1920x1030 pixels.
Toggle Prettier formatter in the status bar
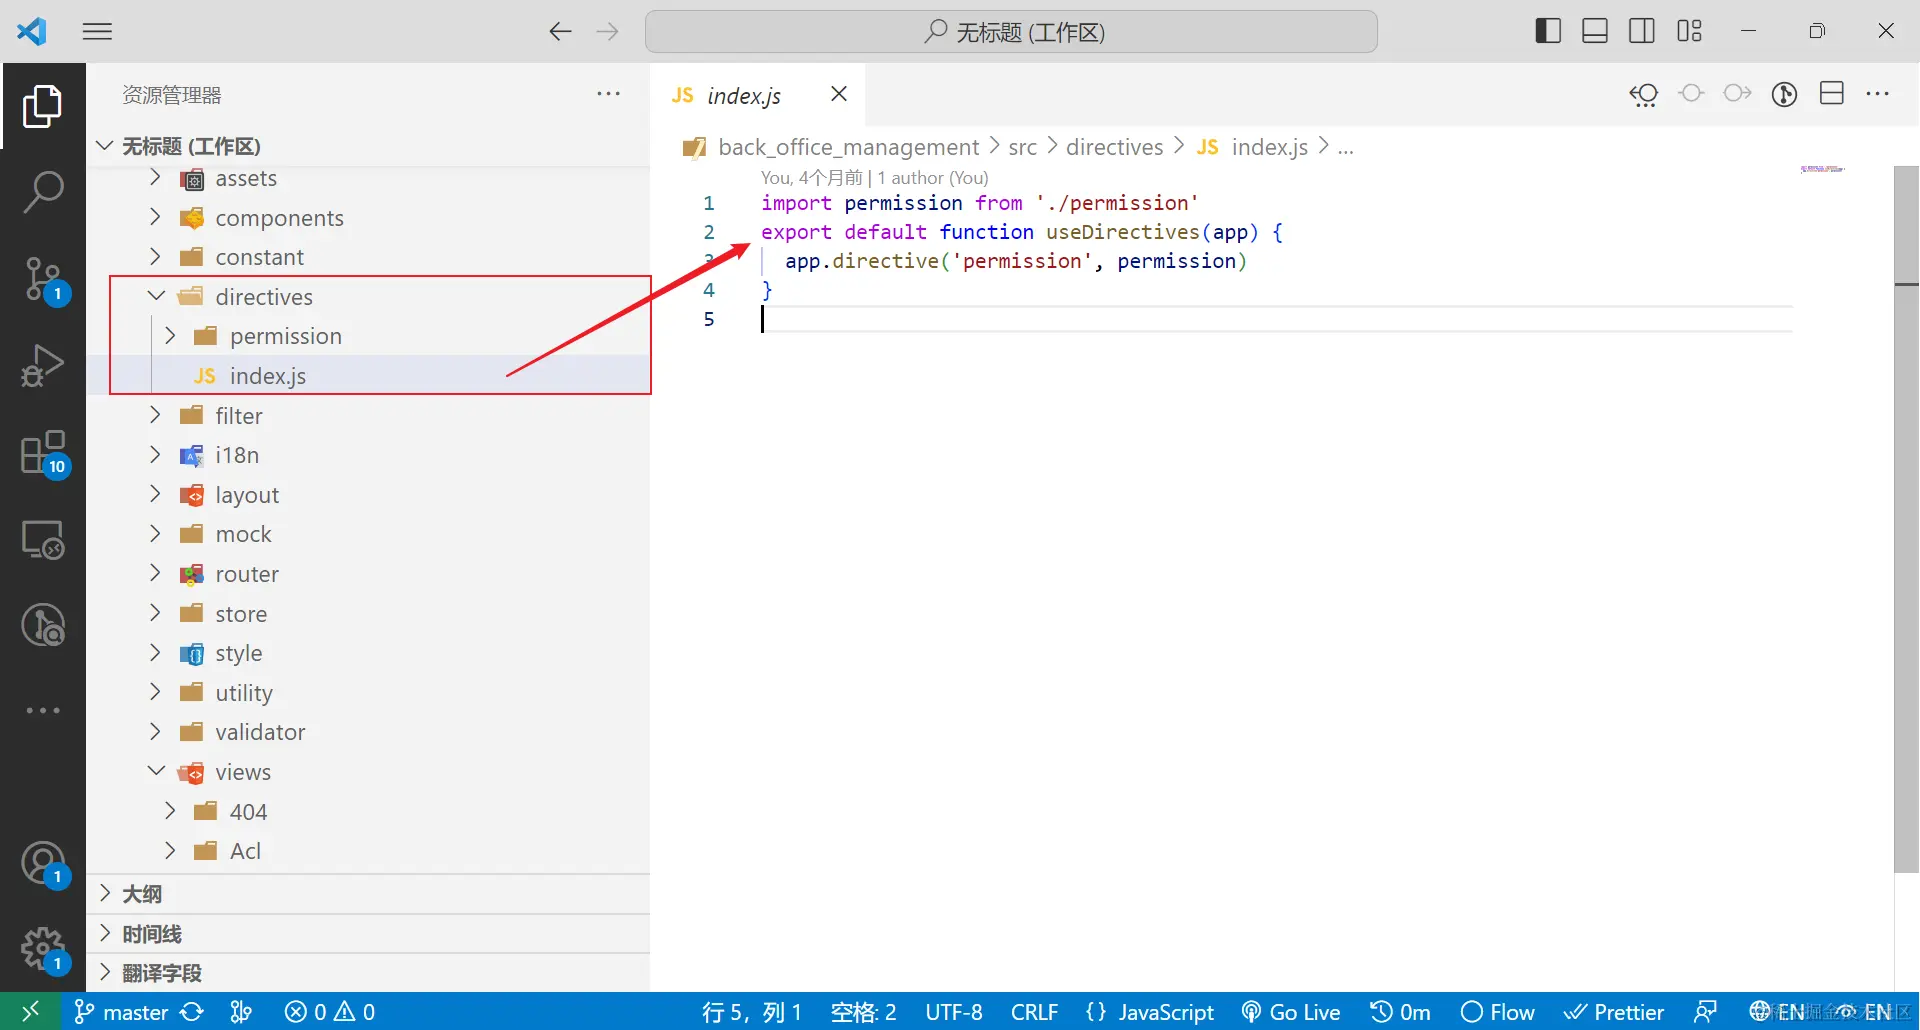tap(1614, 1012)
